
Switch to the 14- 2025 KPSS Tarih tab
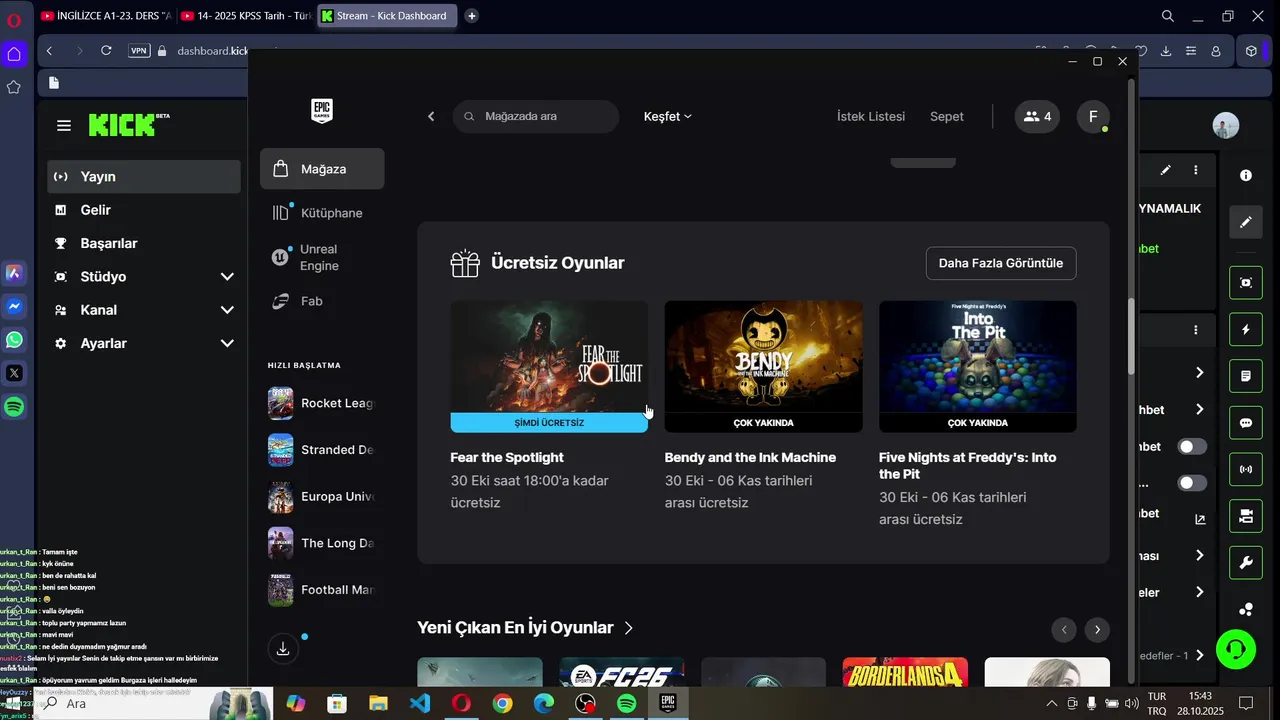coord(246,16)
